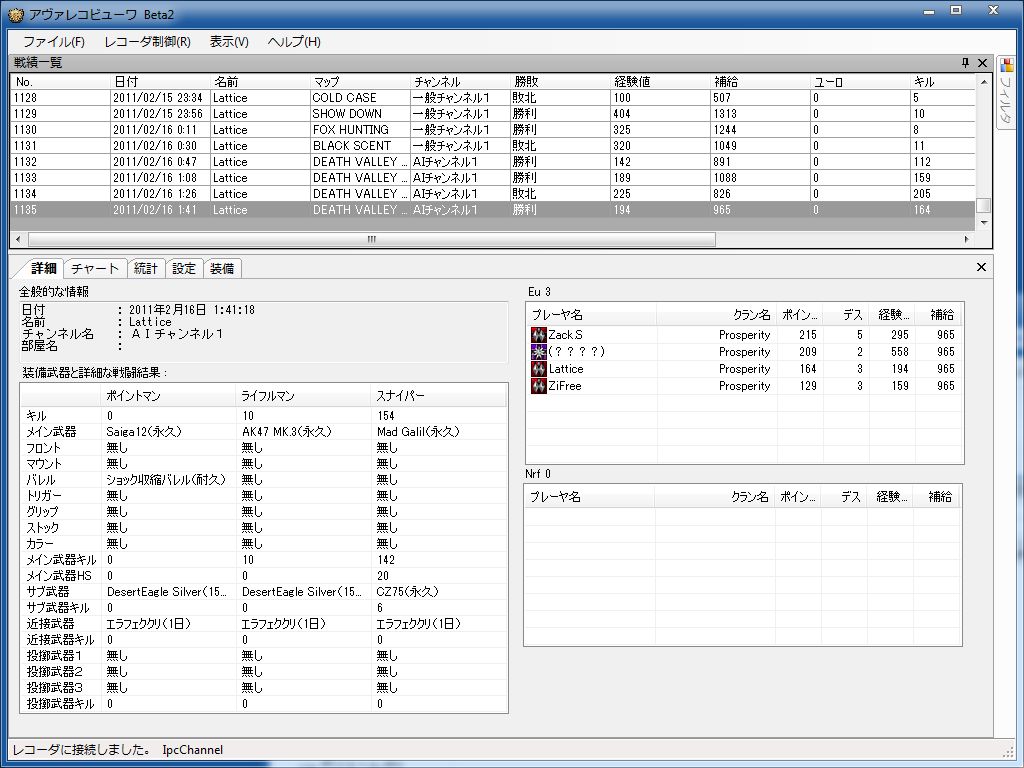Click スナイパー column header
The height and width of the screenshot is (768, 1024).
pyautogui.click(x=439, y=396)
